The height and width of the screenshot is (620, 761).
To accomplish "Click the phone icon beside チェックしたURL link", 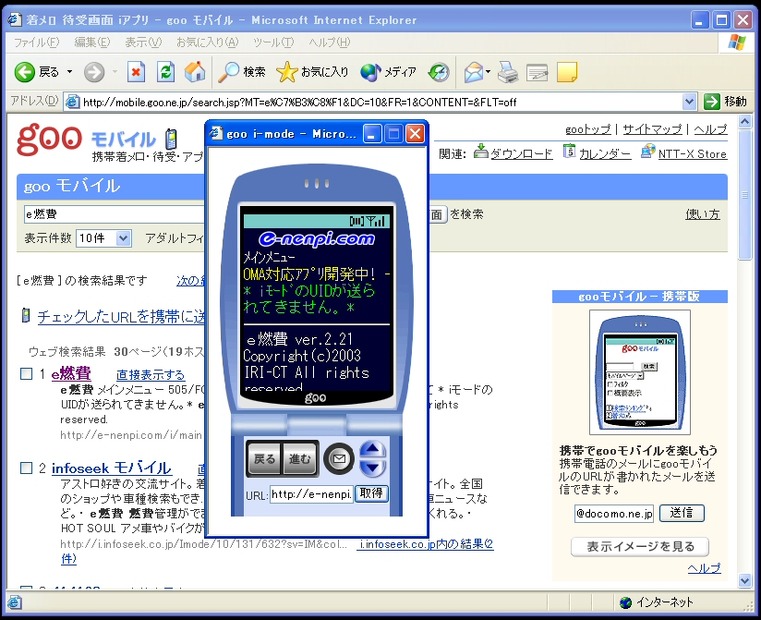I will pyautogui.click(x=26, y=316).
